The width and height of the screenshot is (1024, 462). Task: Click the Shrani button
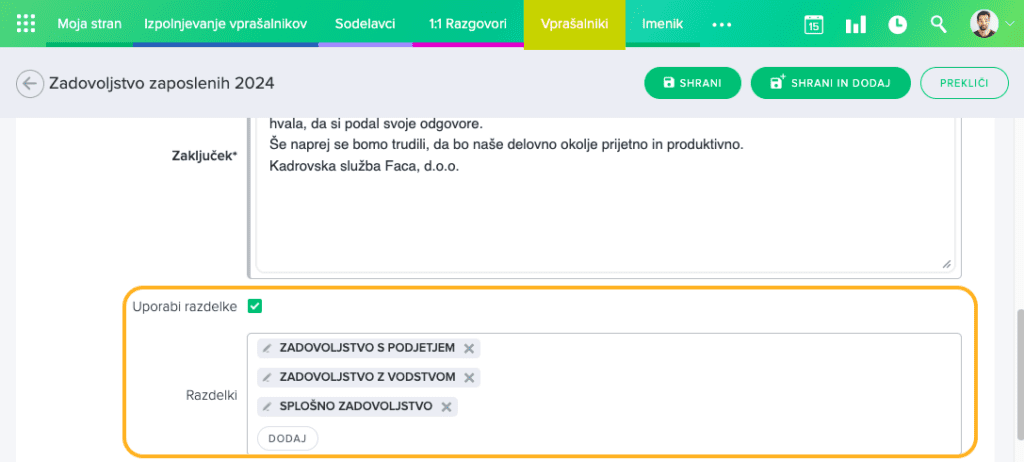point(692,83)
